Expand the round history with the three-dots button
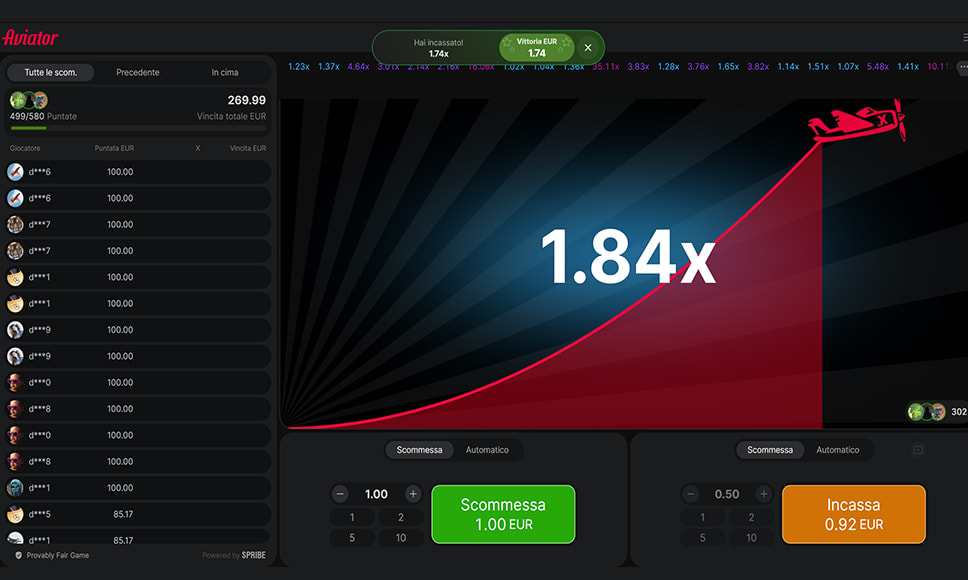Image resolution: width=968 pixels, height=580 pixels. pyautogui.click(x=962, y=67)
